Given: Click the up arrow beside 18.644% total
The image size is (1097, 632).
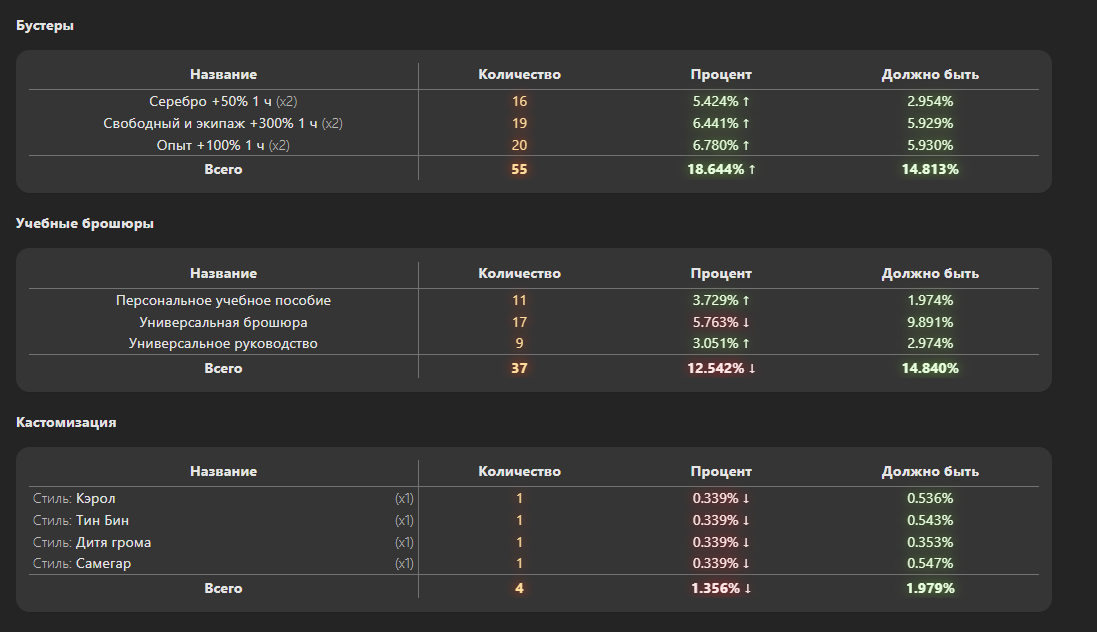Looking at the screenshot, I should (x=752, y=170).
